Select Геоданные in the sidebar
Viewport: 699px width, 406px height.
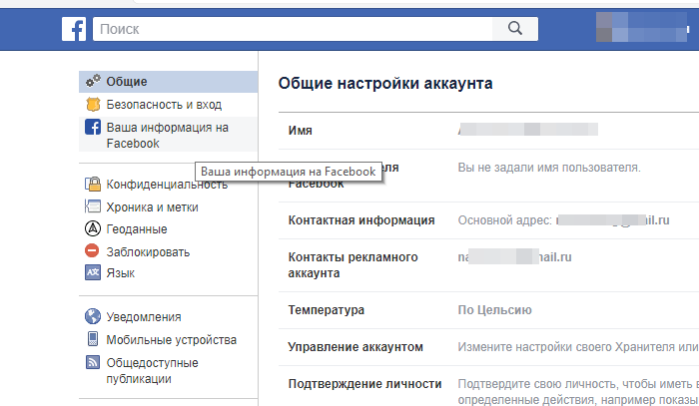[136, 229]
